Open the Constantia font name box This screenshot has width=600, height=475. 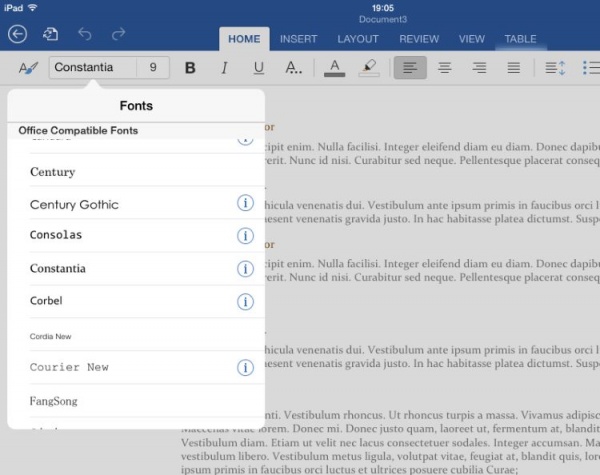(x=93, y=67)
